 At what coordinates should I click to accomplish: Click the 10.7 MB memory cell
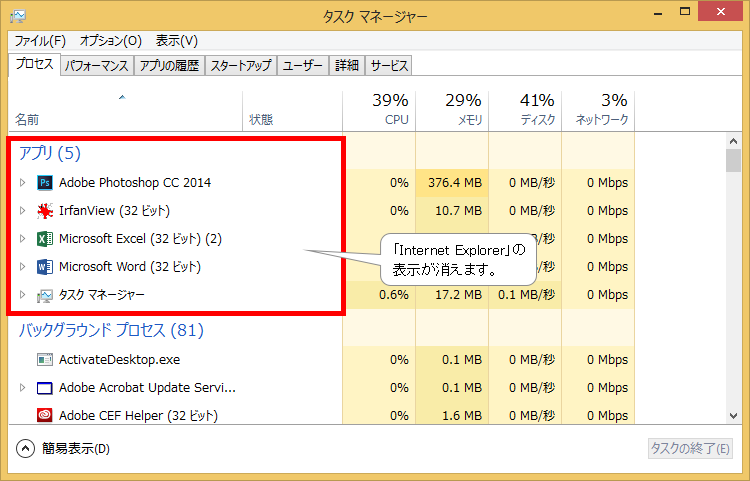pos(452,211)
